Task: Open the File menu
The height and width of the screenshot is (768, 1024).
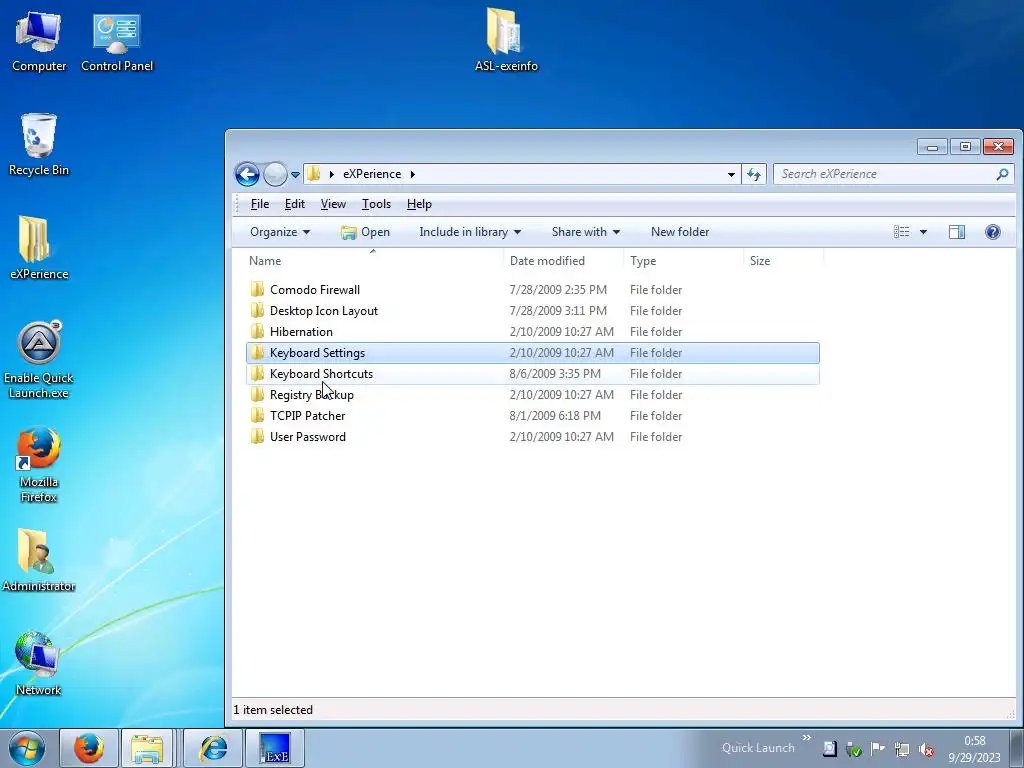Action: click(260, 204)
